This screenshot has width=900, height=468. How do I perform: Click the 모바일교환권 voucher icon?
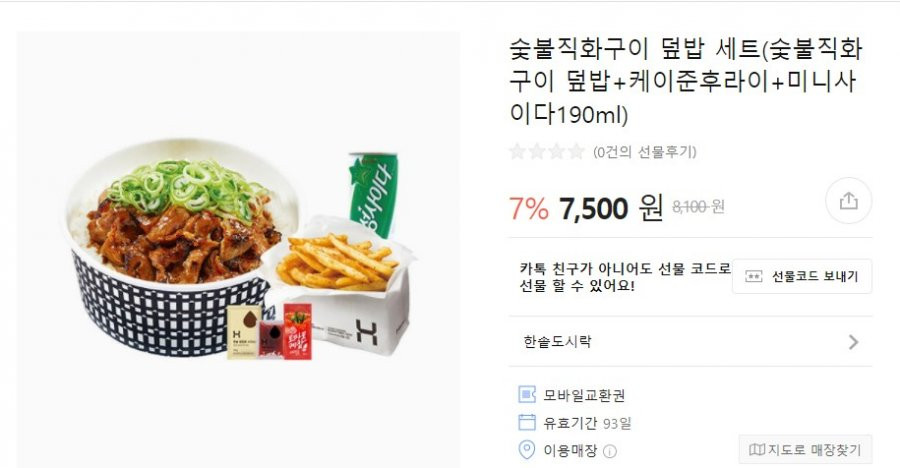pyautogui.click(x=526, y=394)
